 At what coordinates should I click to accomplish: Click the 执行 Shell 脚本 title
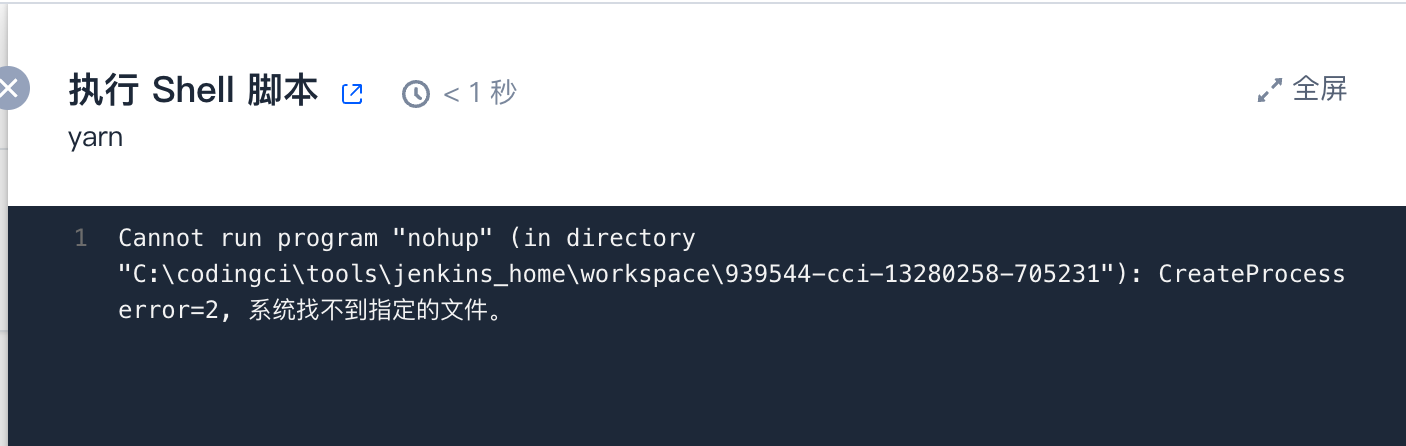coord(193,92)
